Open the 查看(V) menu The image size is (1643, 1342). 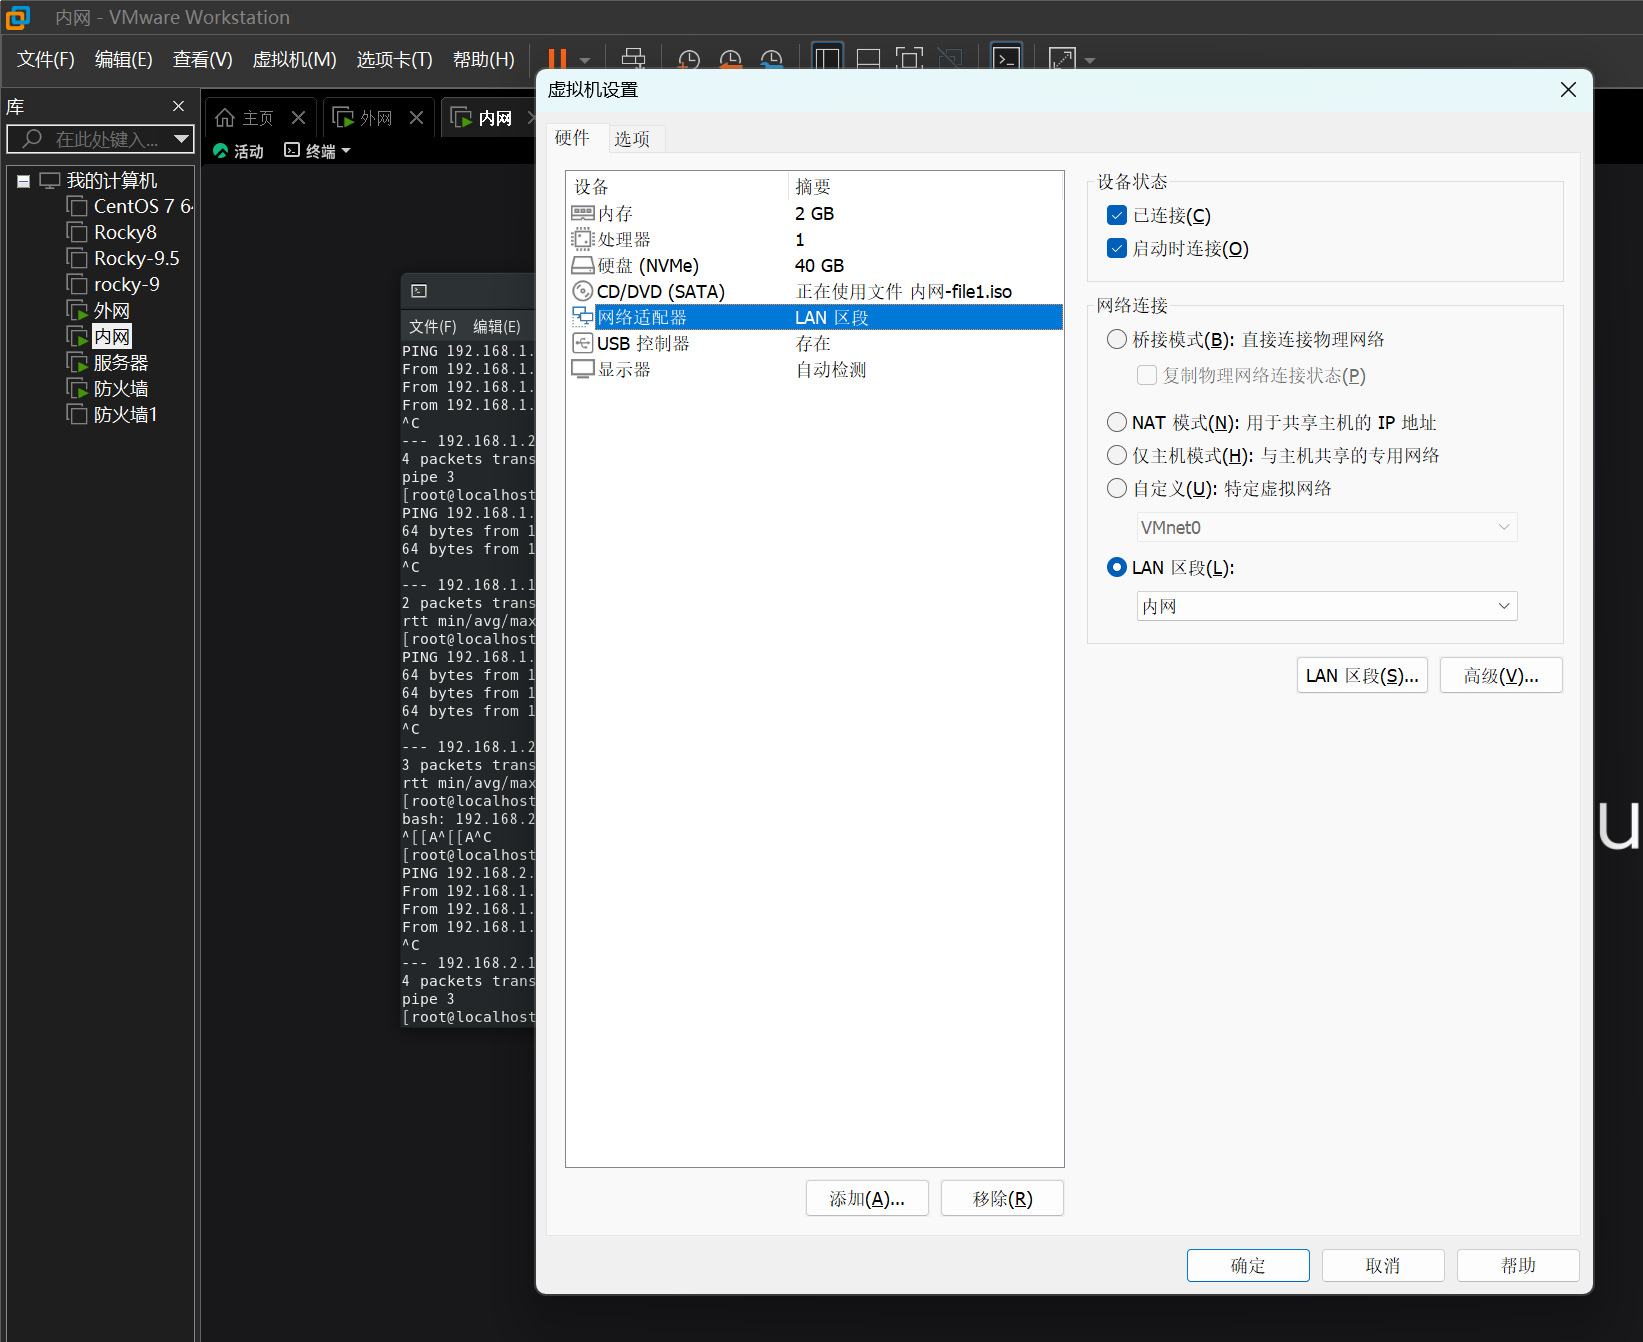tap(202, 59)
